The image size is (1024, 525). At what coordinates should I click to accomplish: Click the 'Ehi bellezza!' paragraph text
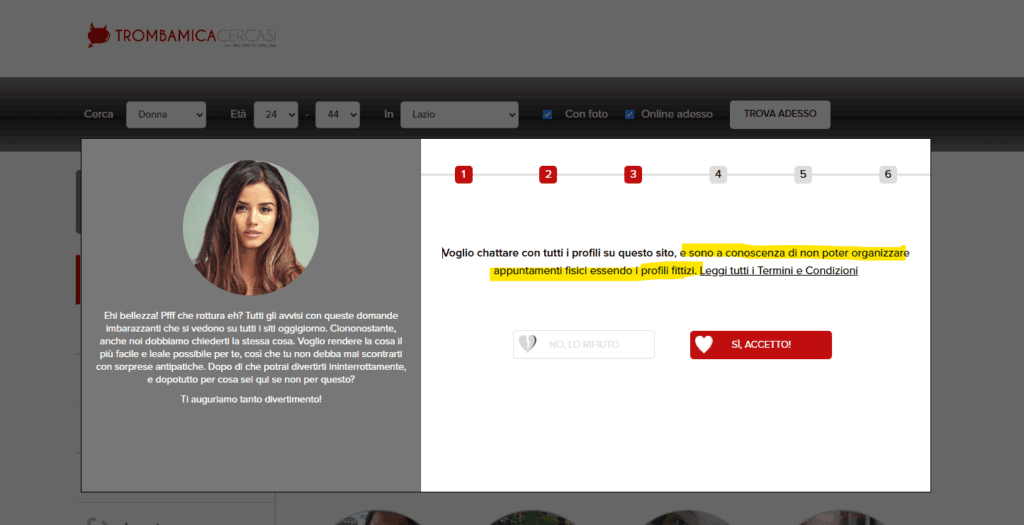tap(251, 347)
